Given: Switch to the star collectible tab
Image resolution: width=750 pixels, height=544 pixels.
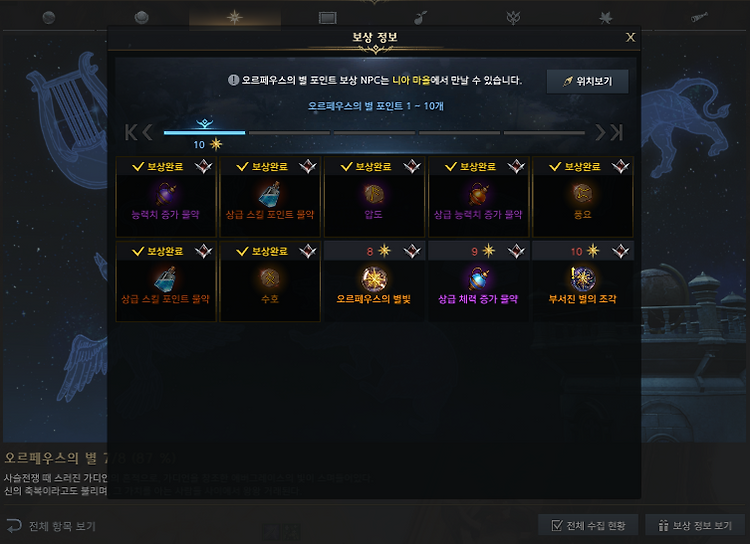Looking at the screenshot, I should [x=234, y=18].
